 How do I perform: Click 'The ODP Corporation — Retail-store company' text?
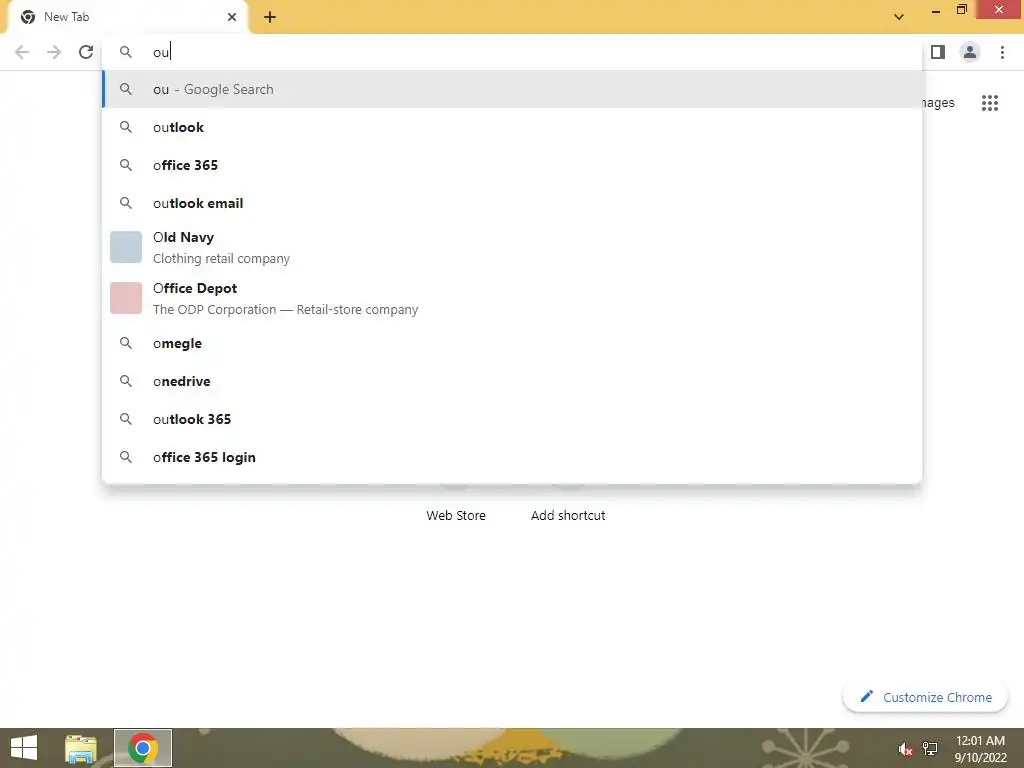[x=285, y=310]
